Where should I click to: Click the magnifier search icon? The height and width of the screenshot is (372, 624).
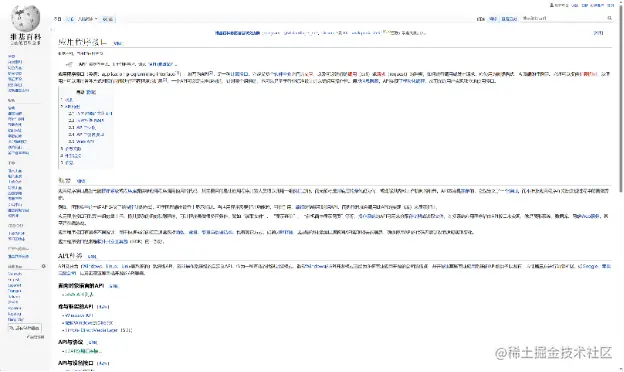(x=609, y=18)
